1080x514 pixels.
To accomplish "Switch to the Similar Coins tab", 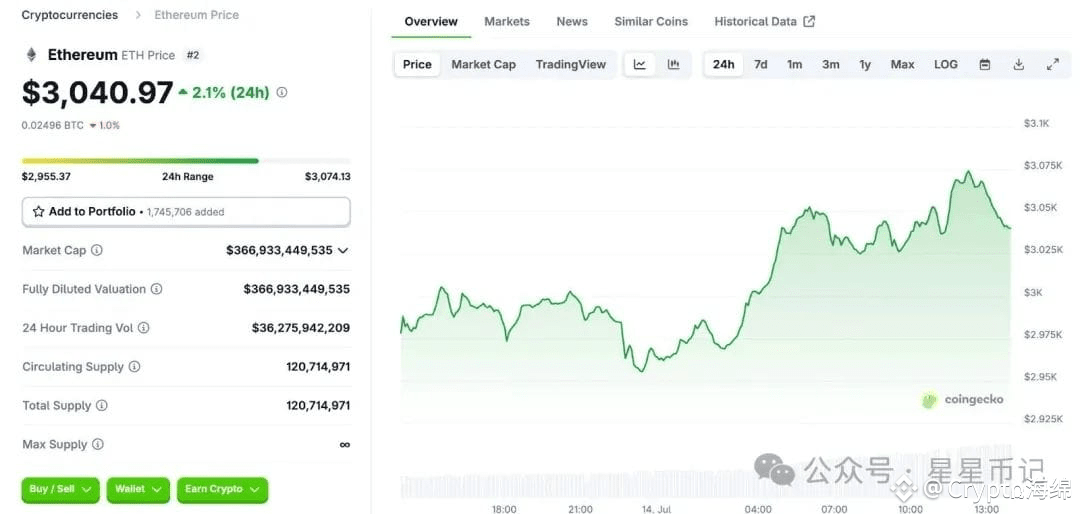I will (x=651, y=21).
